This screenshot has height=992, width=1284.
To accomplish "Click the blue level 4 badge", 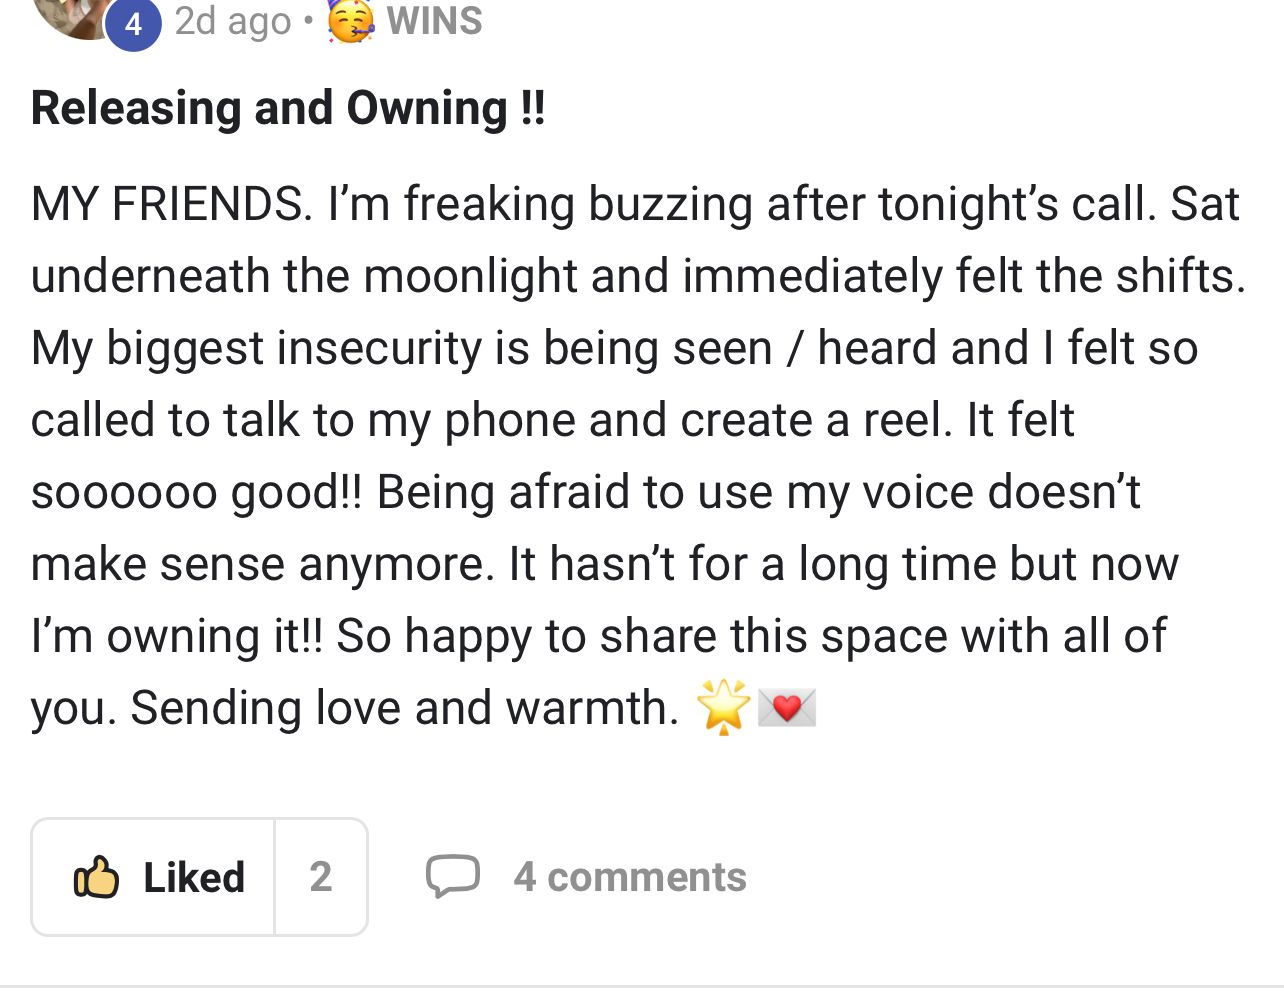I will pos(133,24).
